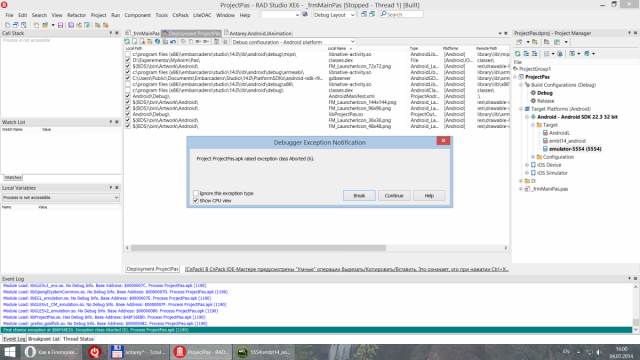Click the open folder icon in main toolbar
The image size is (640, 360).
[45, 25]
